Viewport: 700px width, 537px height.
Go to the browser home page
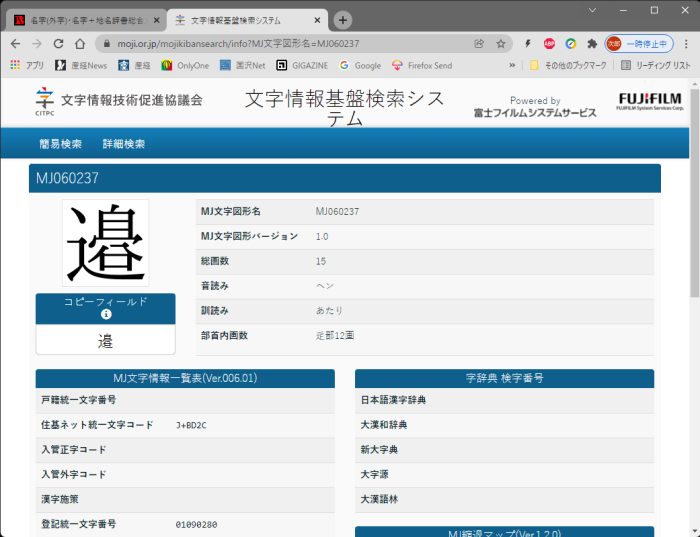(80, 44)
